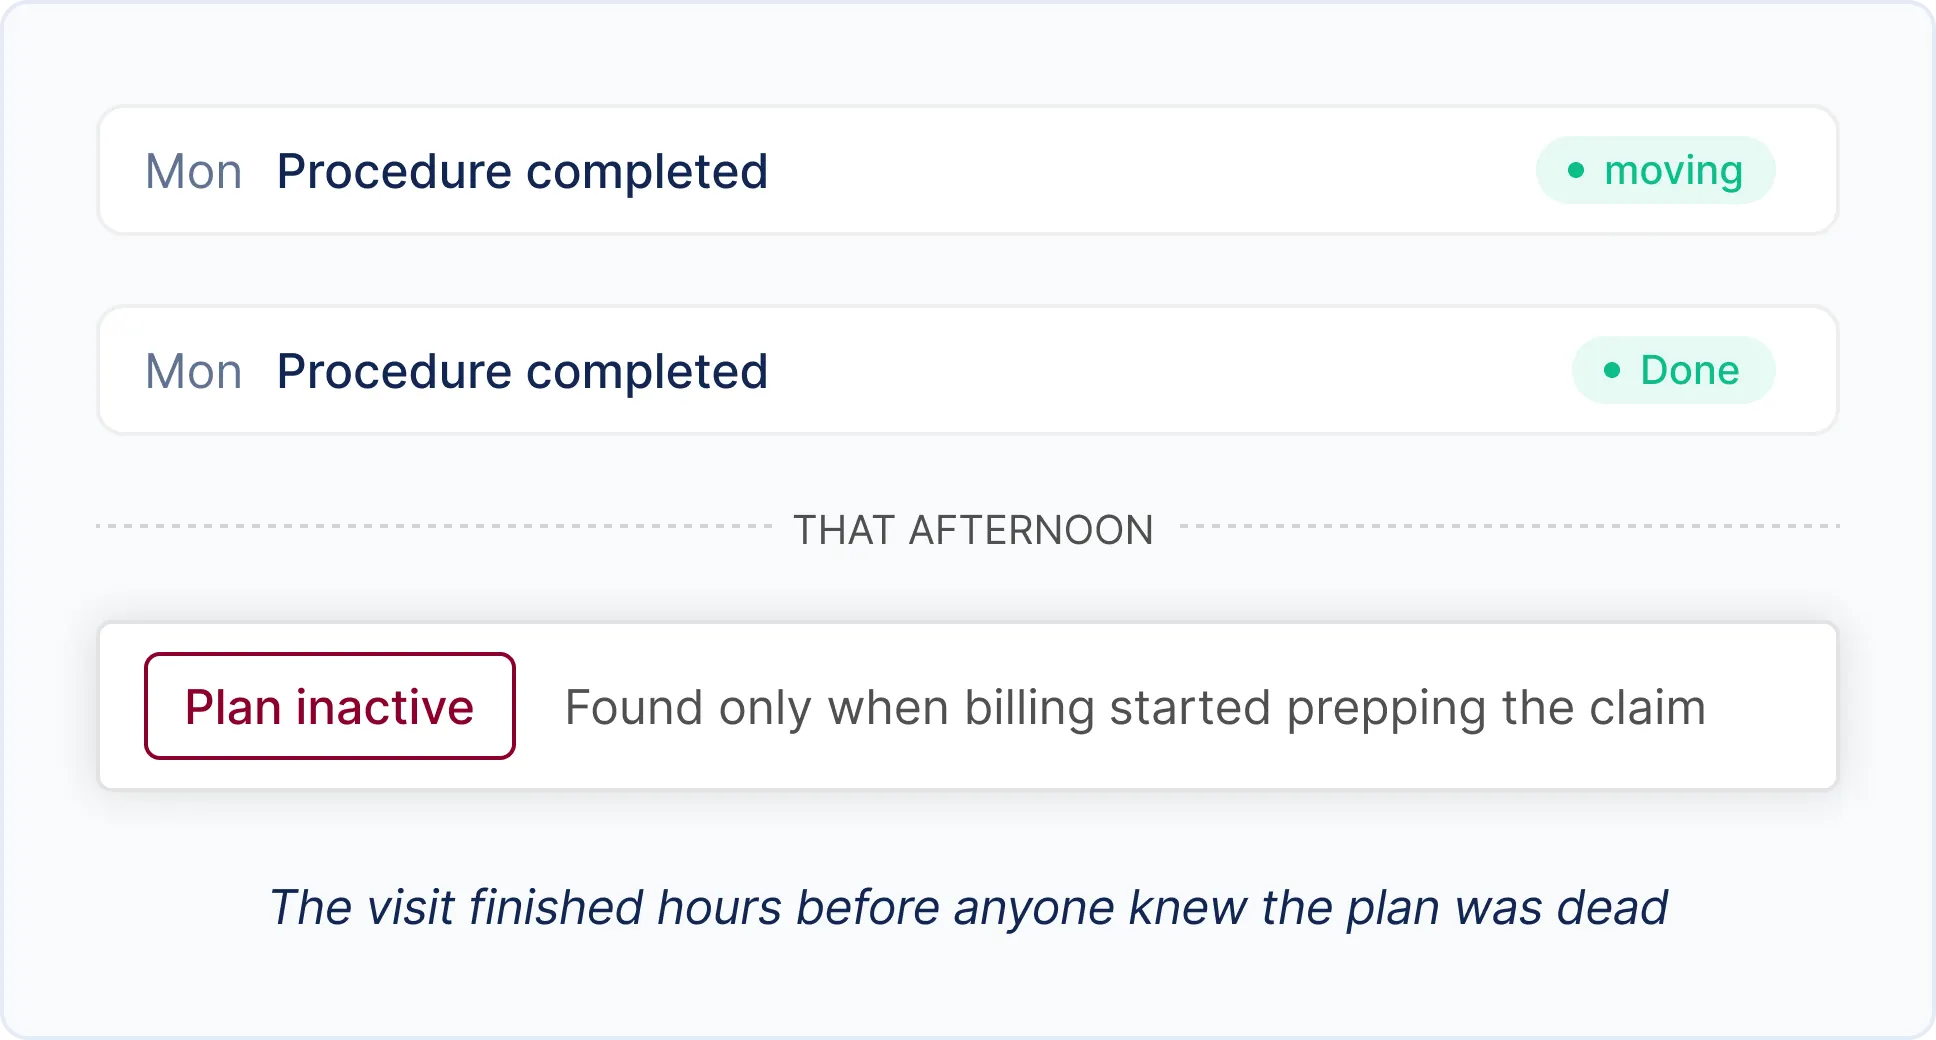Select the moving status badge
The image size is (1936, 1040).
click(1655, 170)
